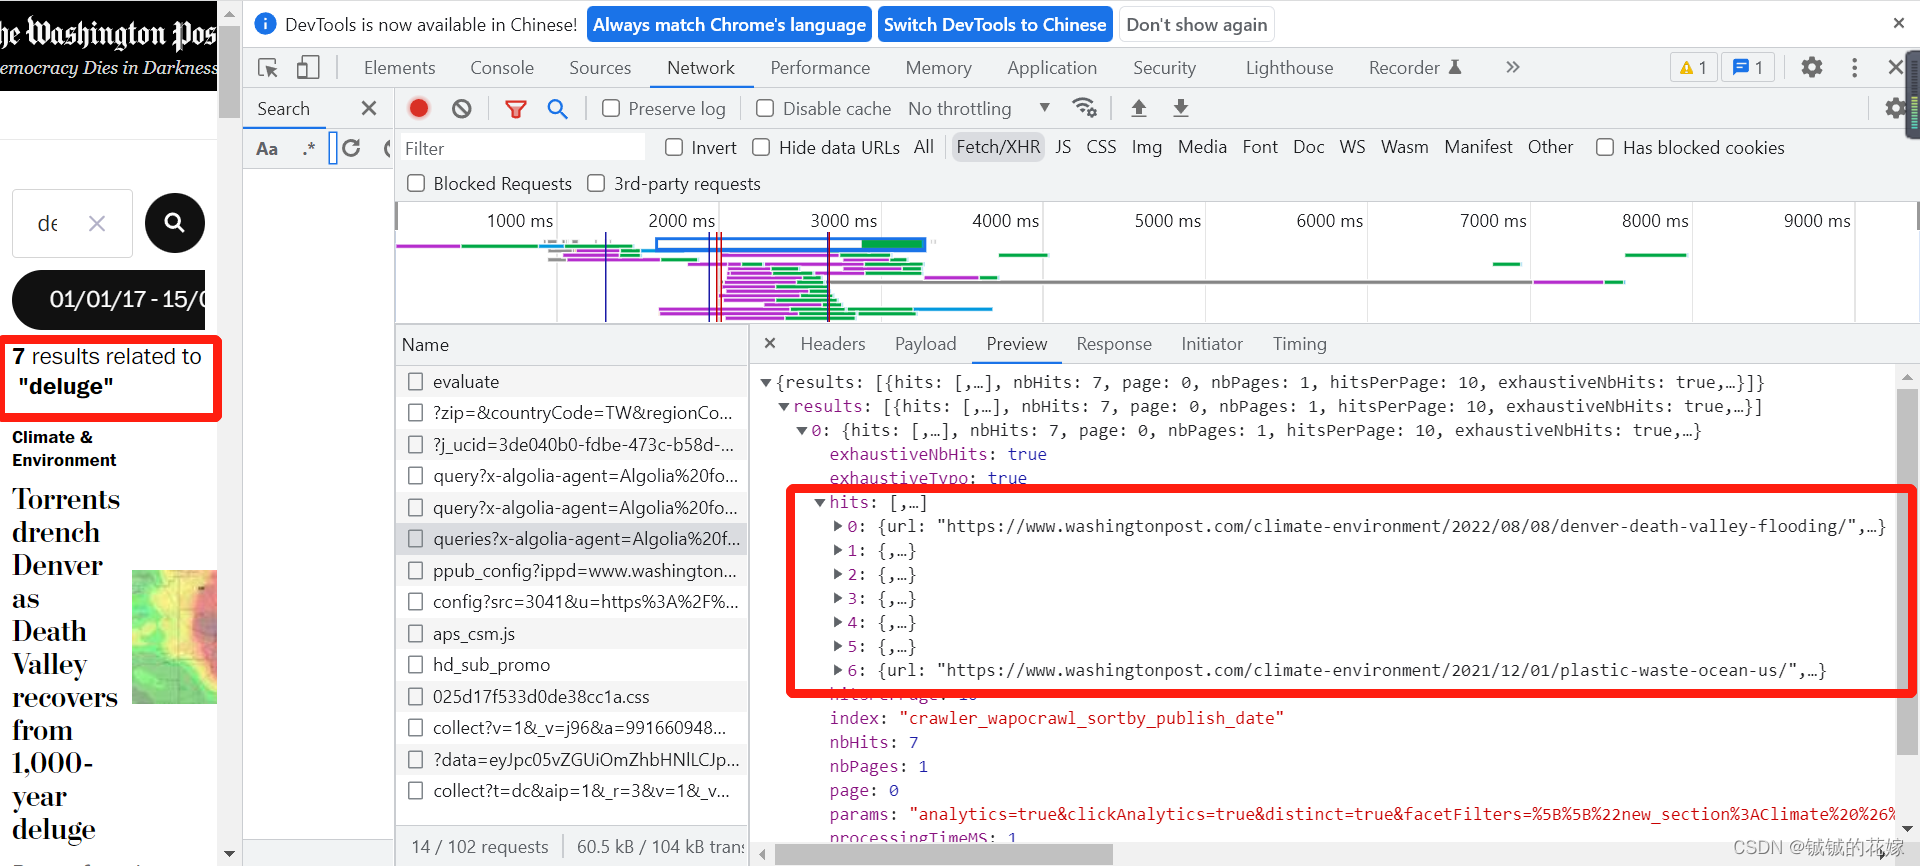Image resolution: width=1920 pixels, height=866 pixels.
Task: Close the request details pane
Action: tap(770, 343)
